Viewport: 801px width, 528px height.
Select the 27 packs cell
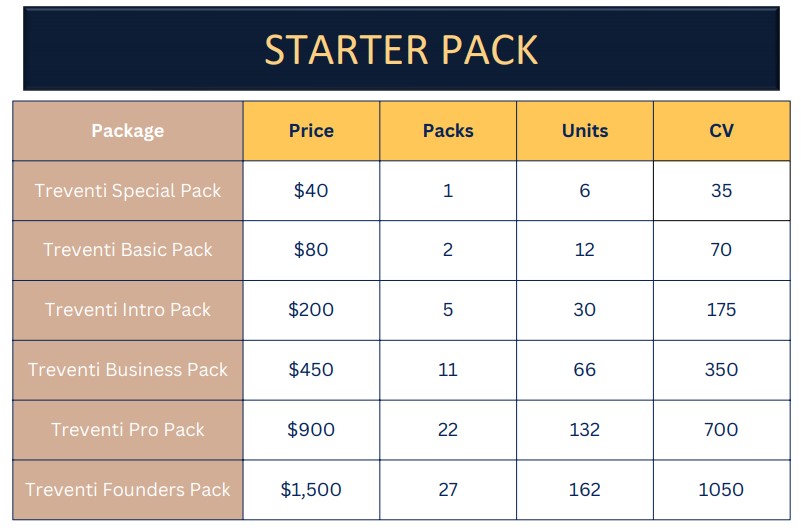(448, 490)
